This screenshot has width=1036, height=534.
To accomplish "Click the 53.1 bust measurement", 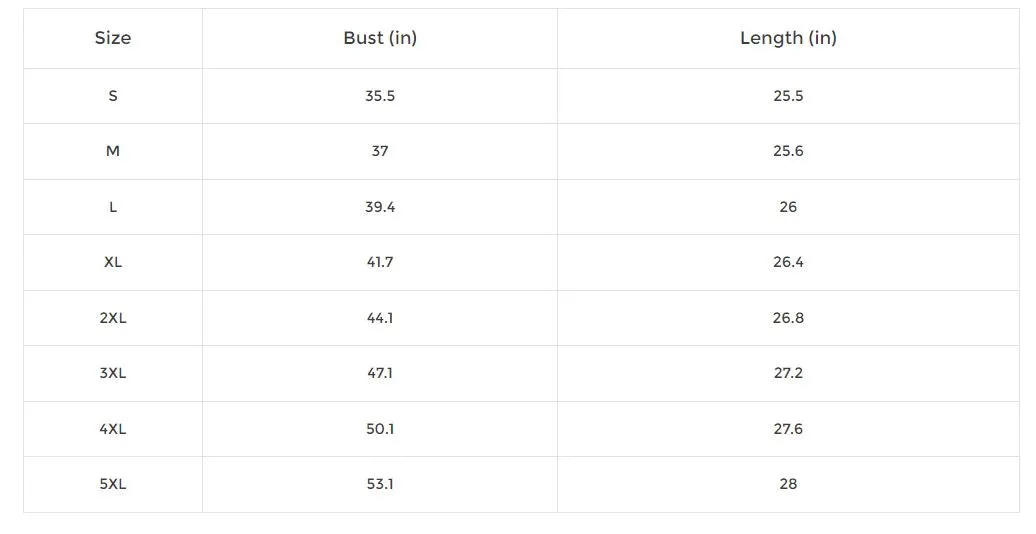I will click(380, 484).
